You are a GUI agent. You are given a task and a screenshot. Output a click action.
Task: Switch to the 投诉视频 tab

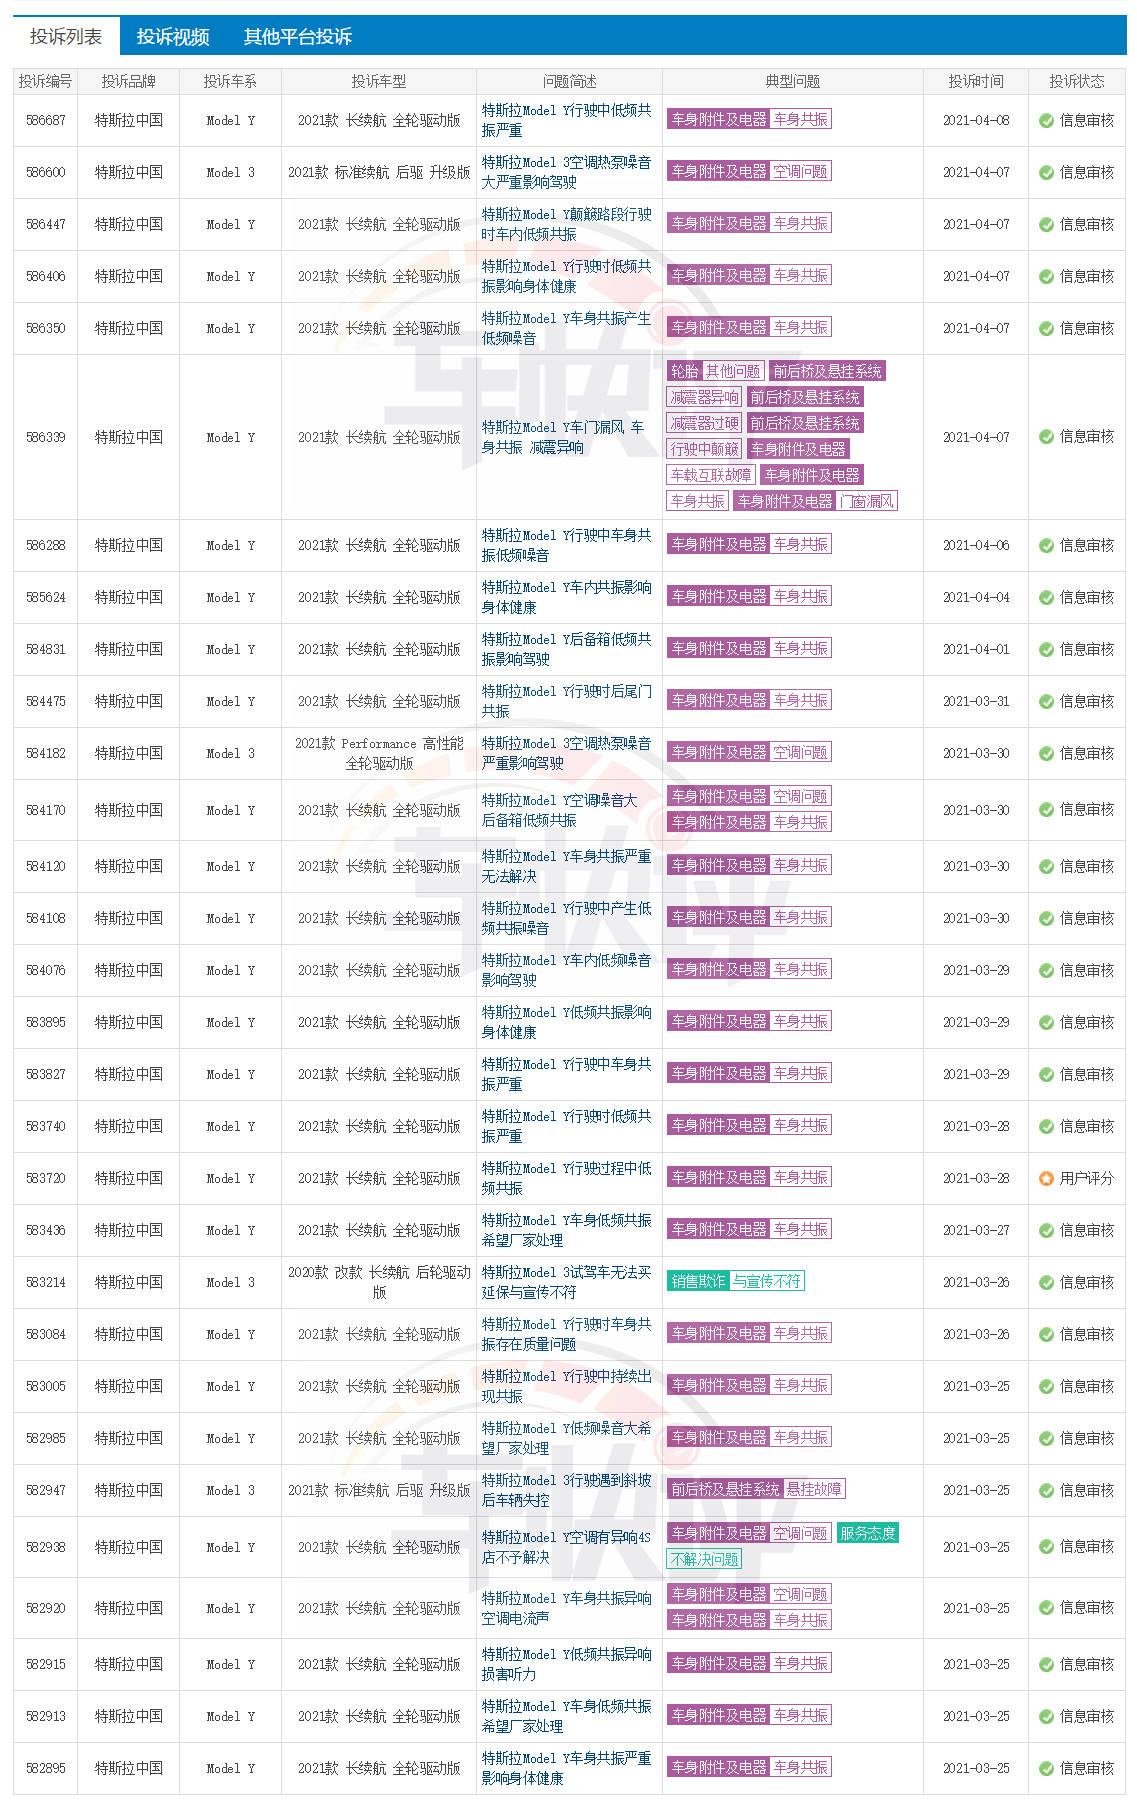(x=173, y=37)
